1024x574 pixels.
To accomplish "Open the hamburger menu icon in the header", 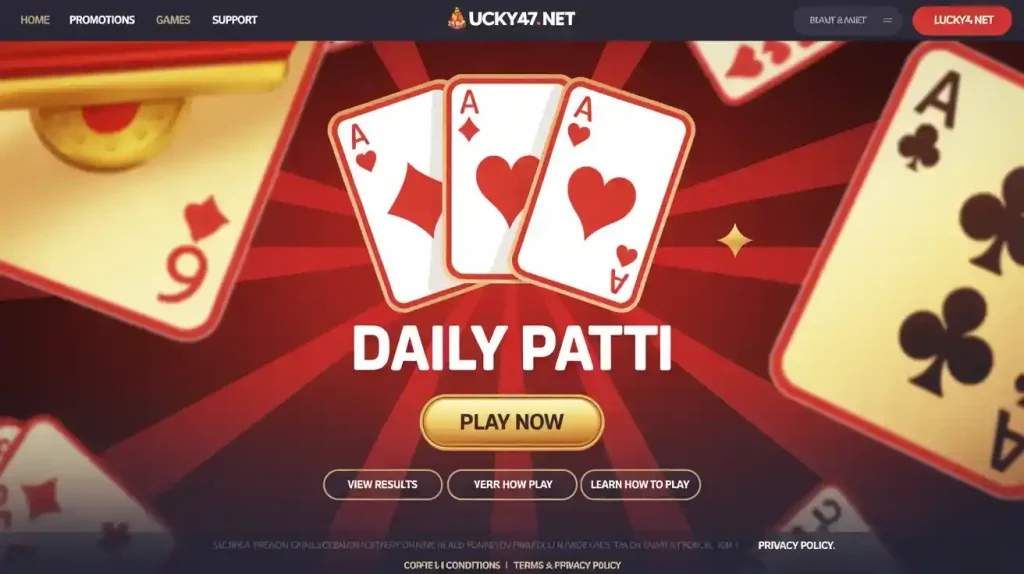I will [x=887, y=20].
